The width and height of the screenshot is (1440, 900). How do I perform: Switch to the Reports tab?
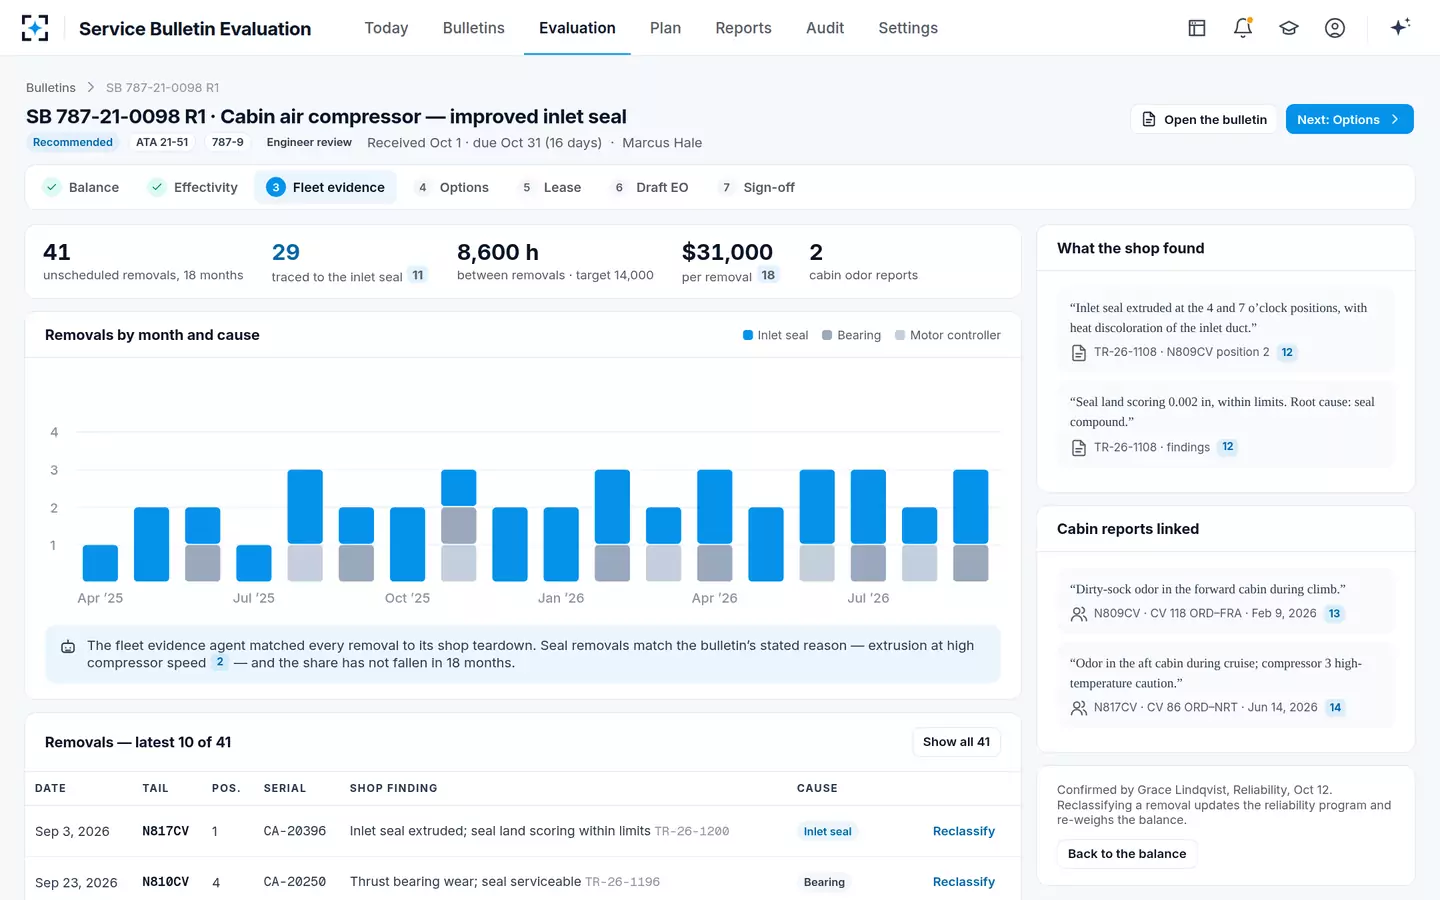[x=743, y=28]
